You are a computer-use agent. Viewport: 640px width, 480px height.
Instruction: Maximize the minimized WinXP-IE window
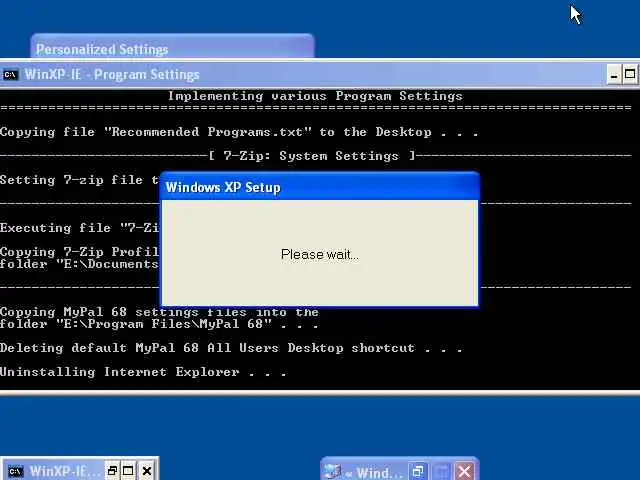pyautogui.click(x=128, y=471)
